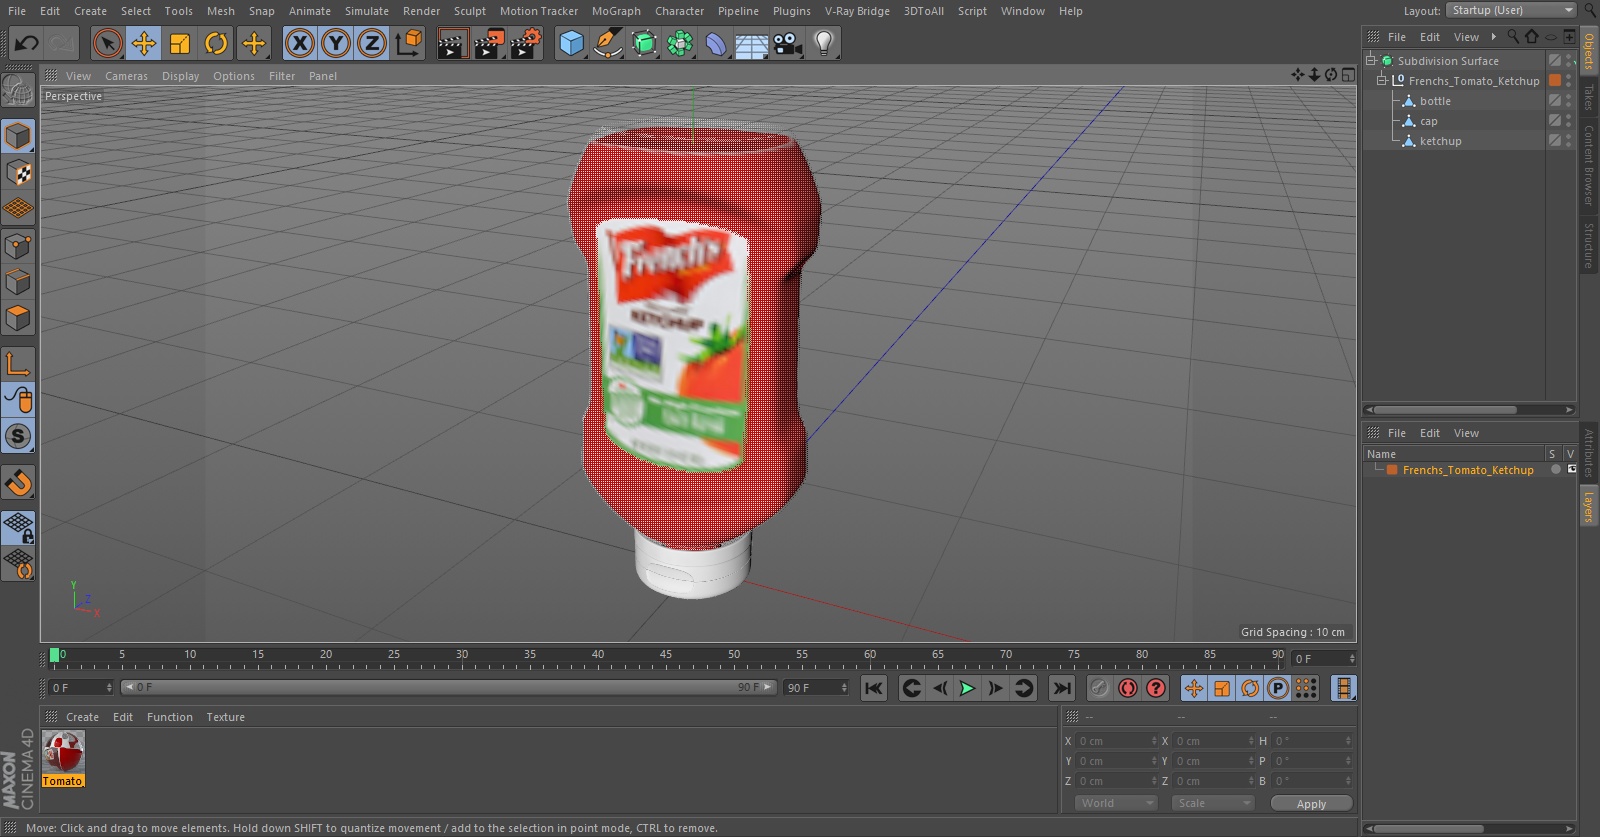The width and height of the screenshot is (1600, 837).
Task: Add a Camera object
Action: coord(788,43)
